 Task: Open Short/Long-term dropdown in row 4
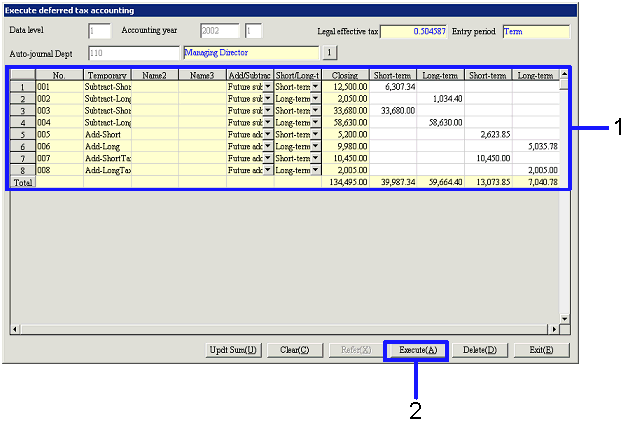(315, 122)
